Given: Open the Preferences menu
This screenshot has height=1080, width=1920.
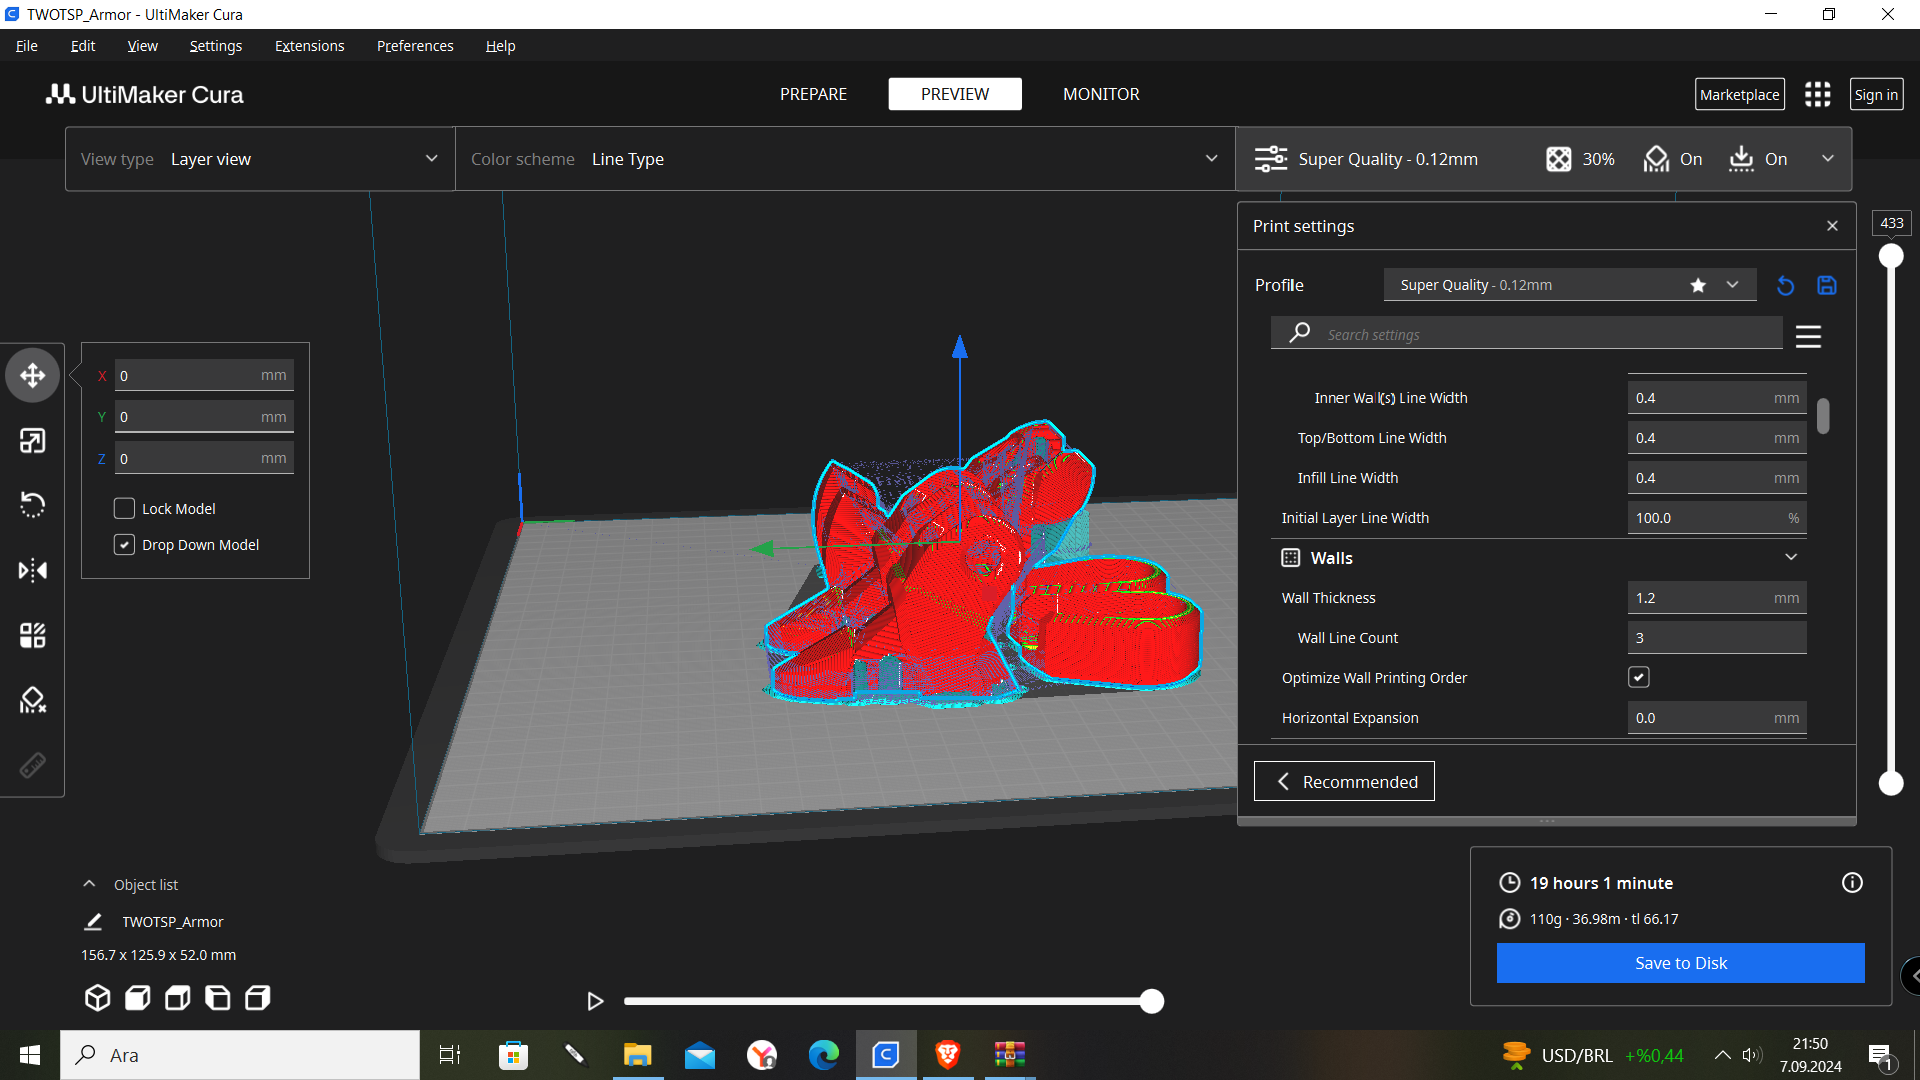Looking at the screenshot, I should (x=415, y=46).
